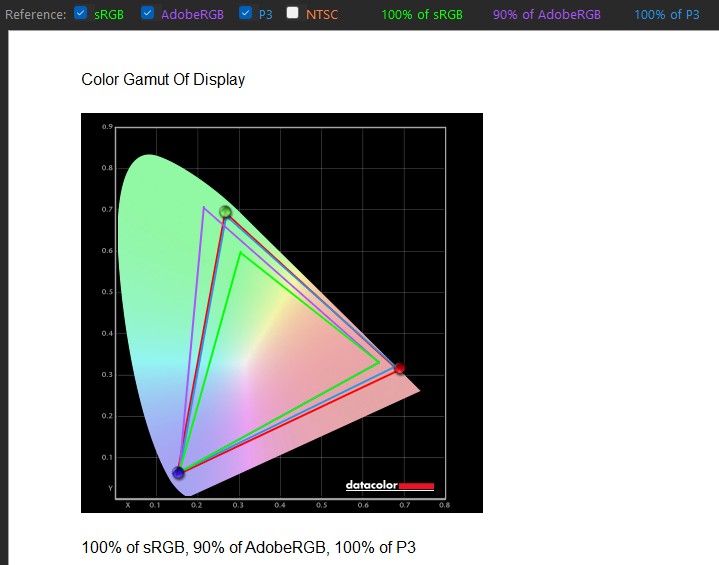Click the P3 blue label
Viewport: 719px width, 565px height.
265,15
